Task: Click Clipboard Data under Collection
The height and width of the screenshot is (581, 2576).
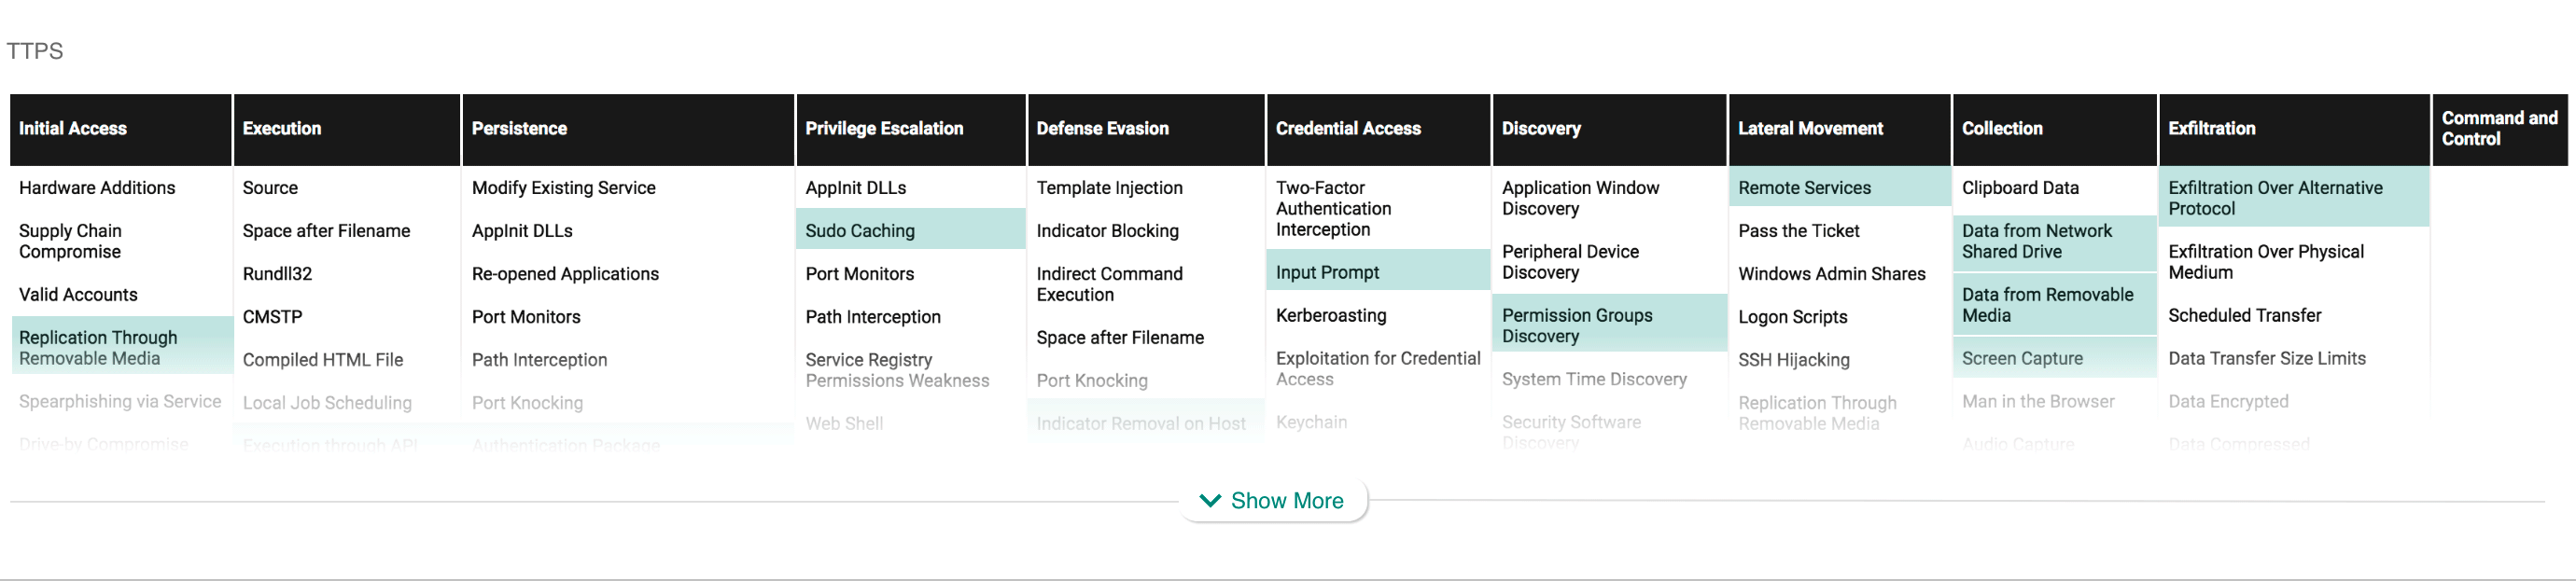Action: coord(2020,188)
